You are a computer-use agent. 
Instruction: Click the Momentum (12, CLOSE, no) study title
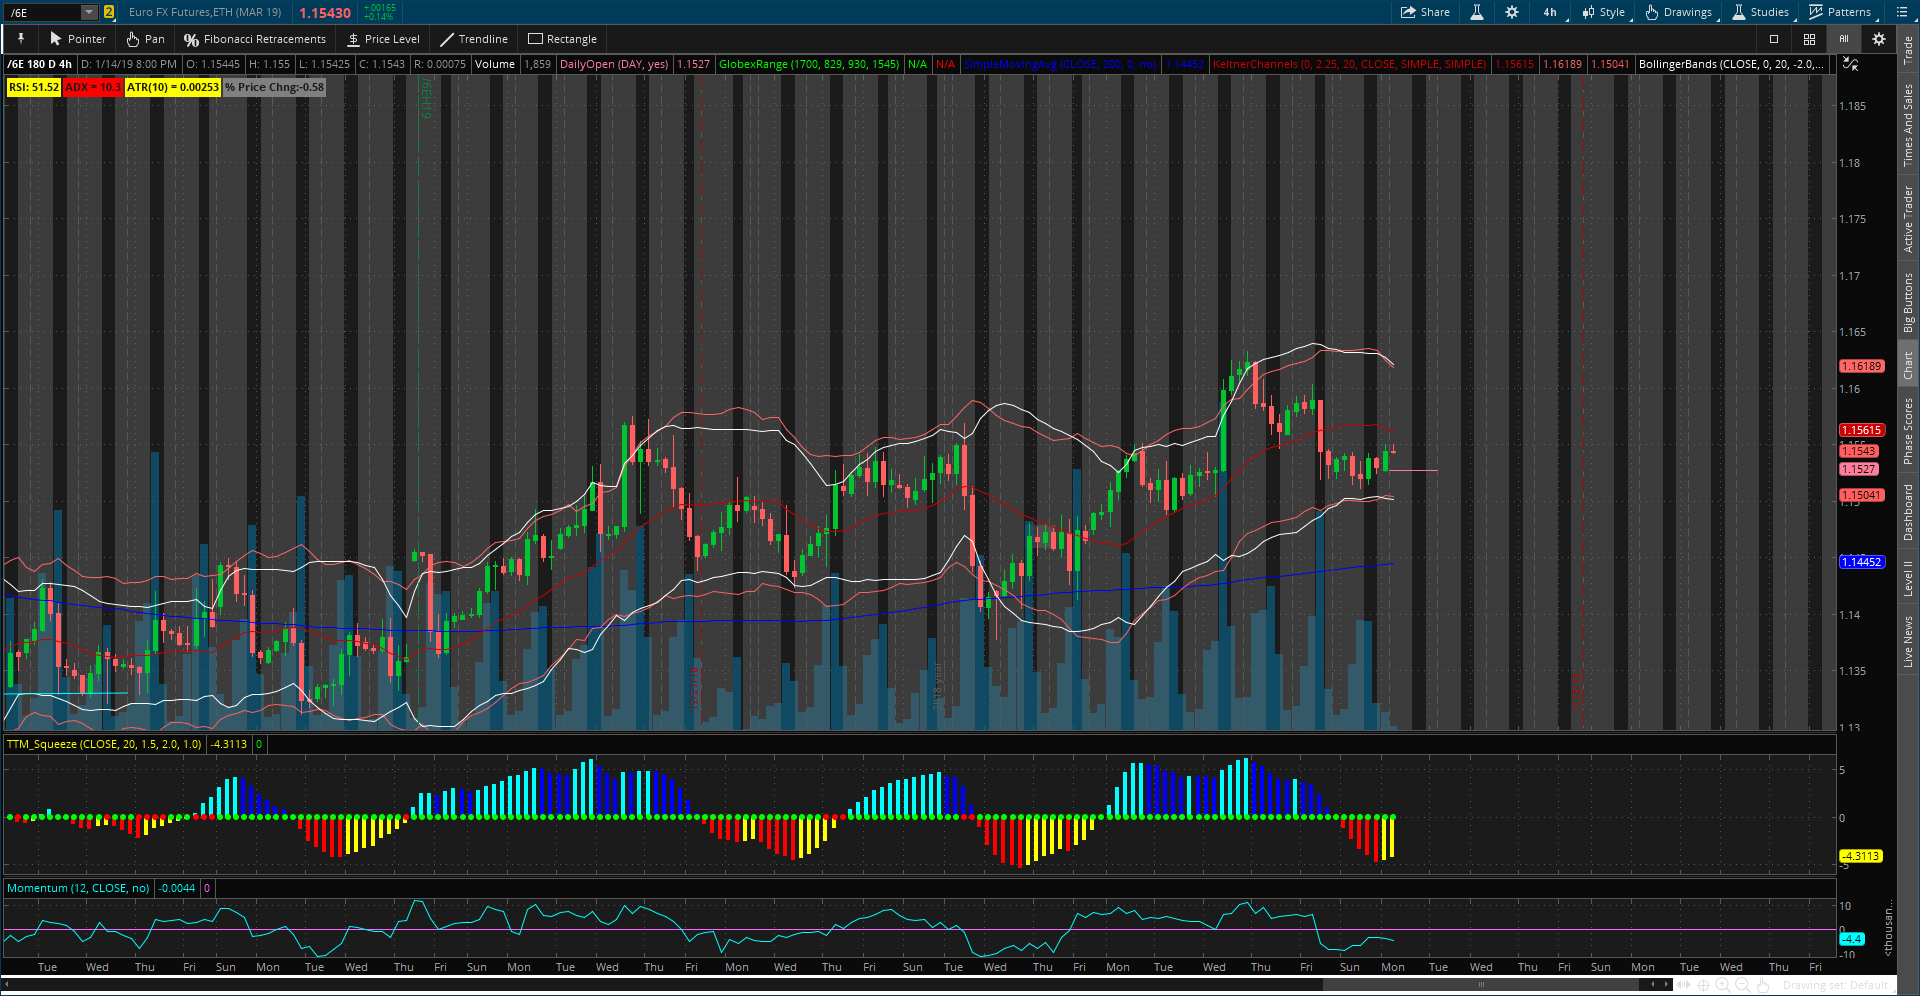click(78, 888)
